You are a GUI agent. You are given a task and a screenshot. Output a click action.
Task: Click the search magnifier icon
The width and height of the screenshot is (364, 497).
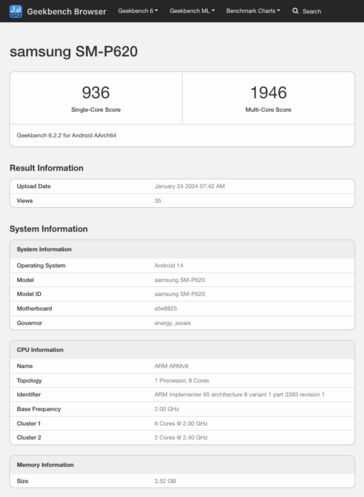(295, 11)
